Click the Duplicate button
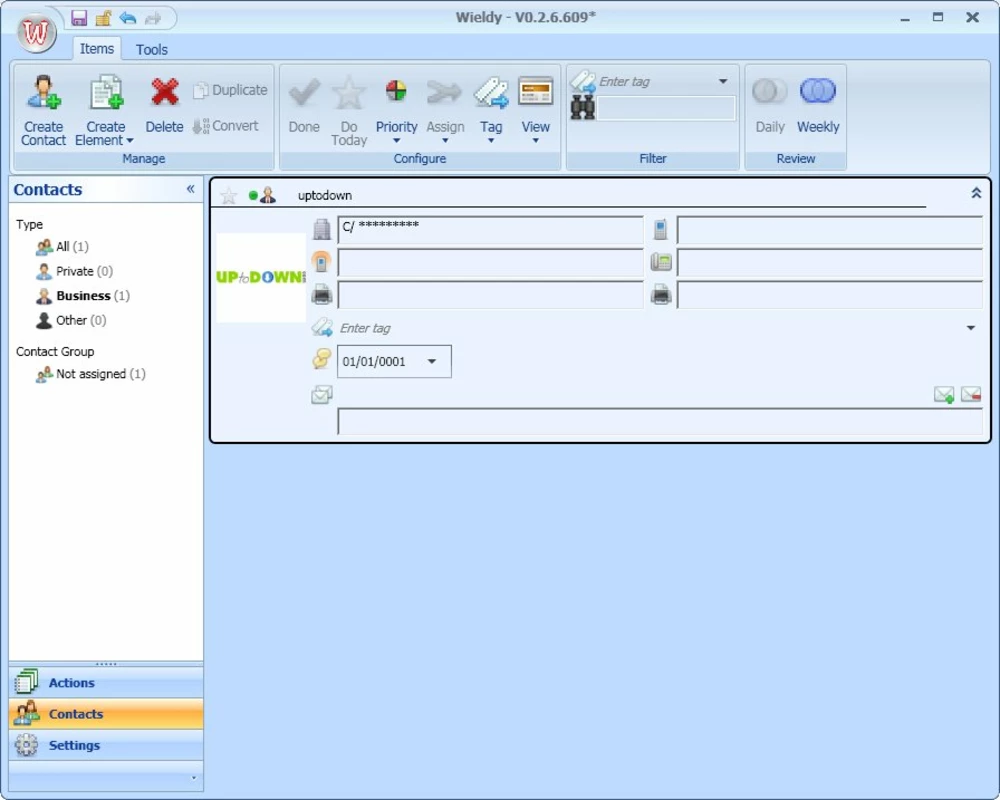Screen dimensions: 1000x800 230,90
